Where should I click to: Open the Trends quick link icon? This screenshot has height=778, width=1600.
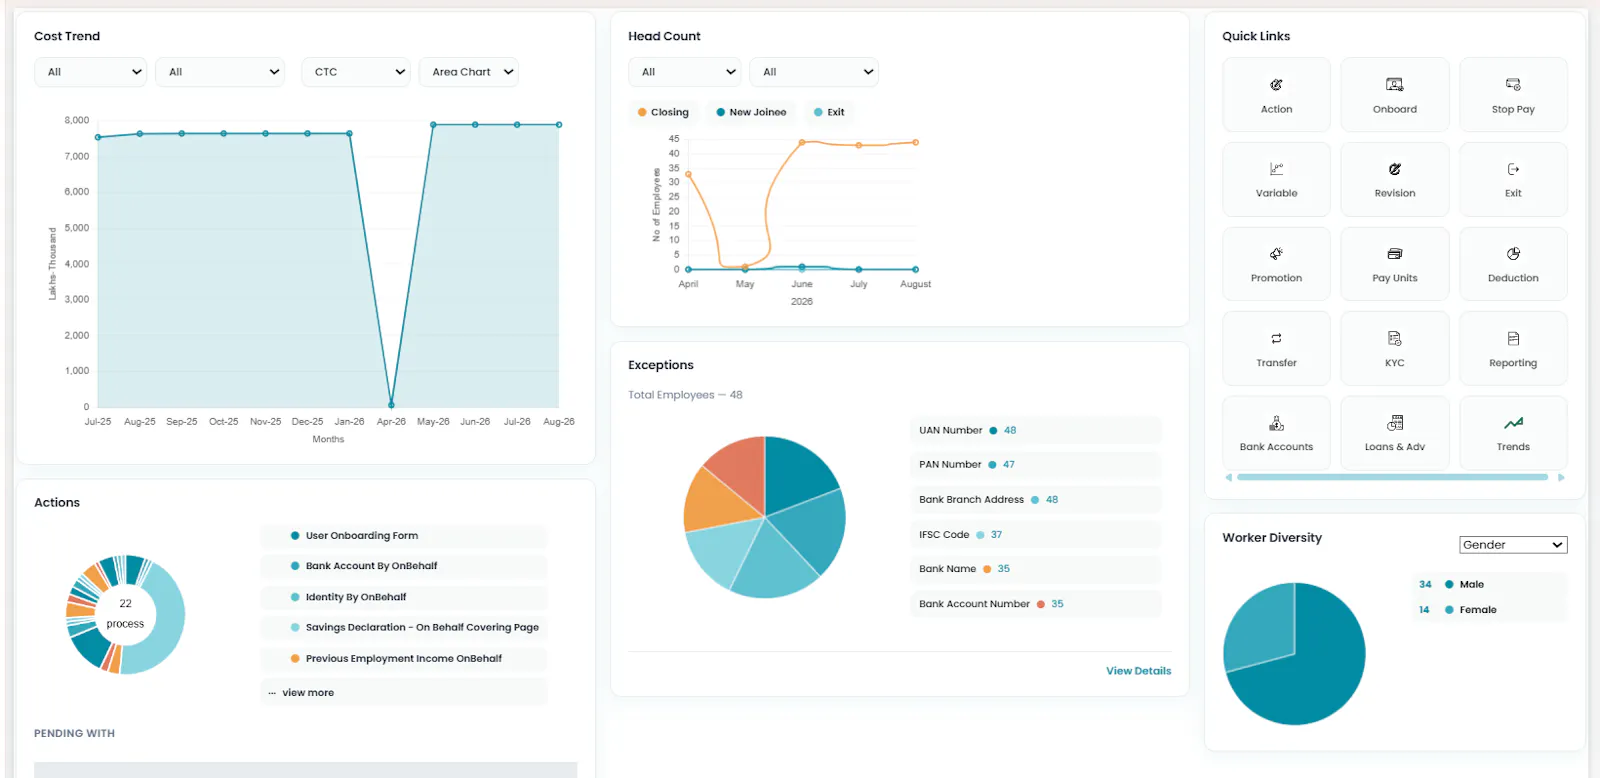click(1513, 423)
